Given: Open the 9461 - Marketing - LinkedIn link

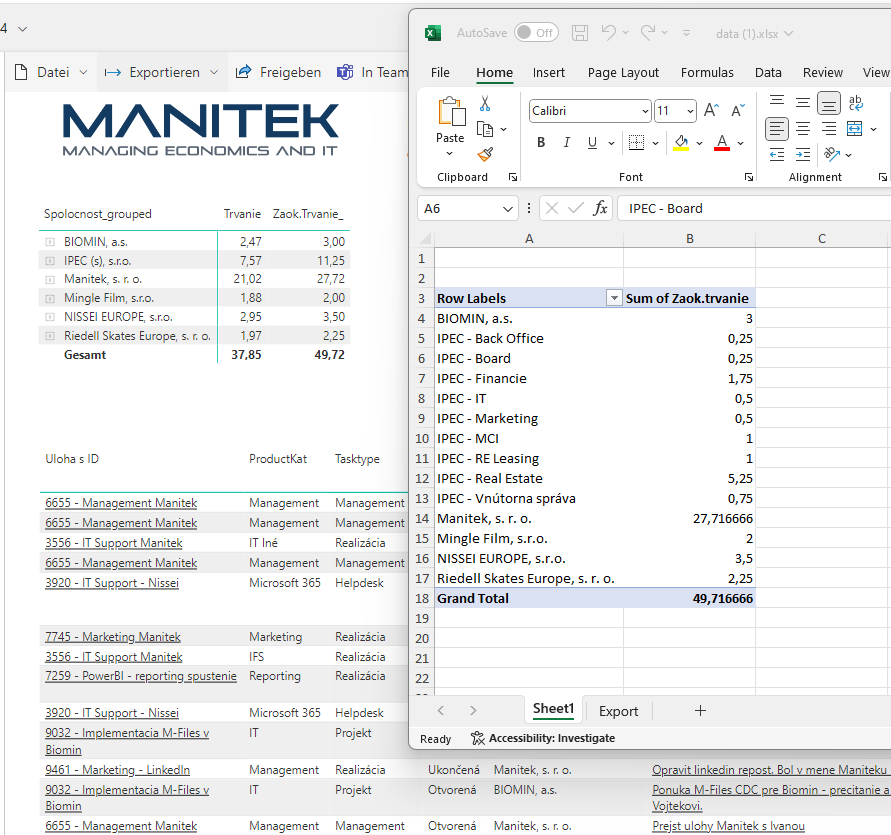Looking at the screenshot, I should click(x=118, y=770).
